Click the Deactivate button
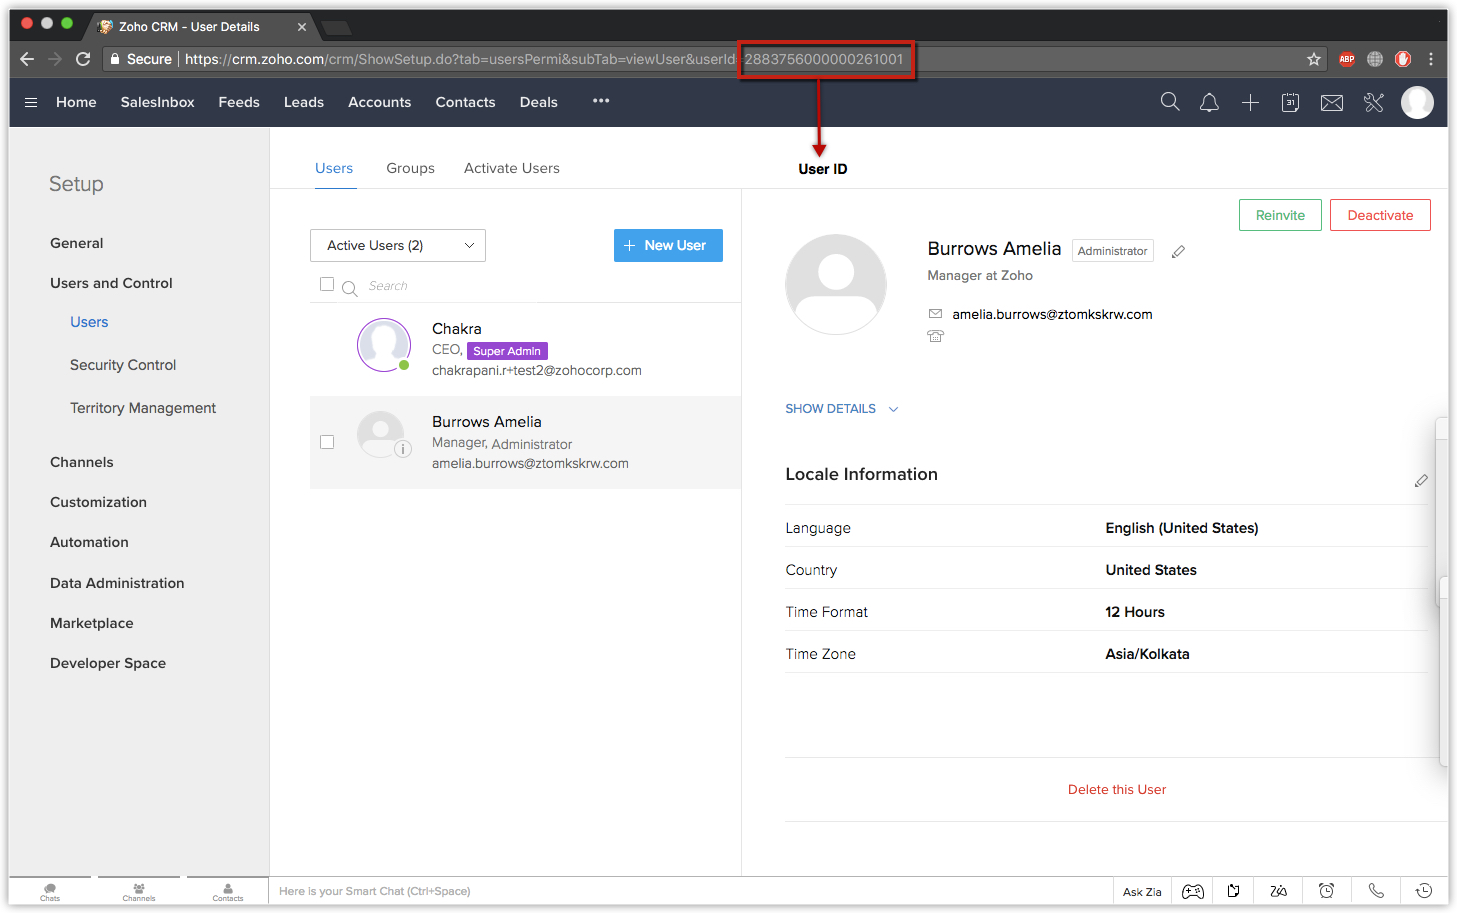 [x=1380, y=215]
